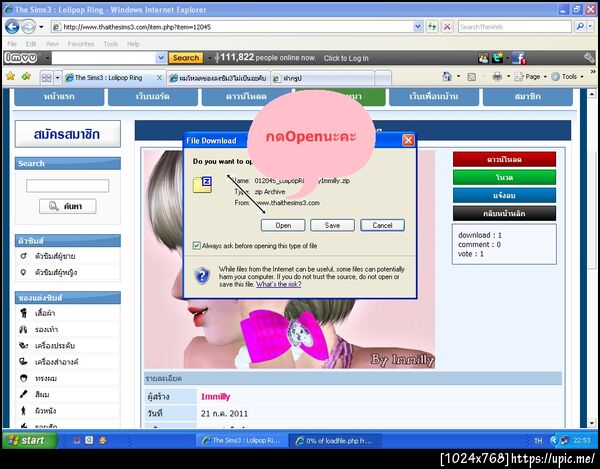This screenshot has width=600, height=469.
Task: Open the tab list dropdown arrow
Action: tap(57, 78)
